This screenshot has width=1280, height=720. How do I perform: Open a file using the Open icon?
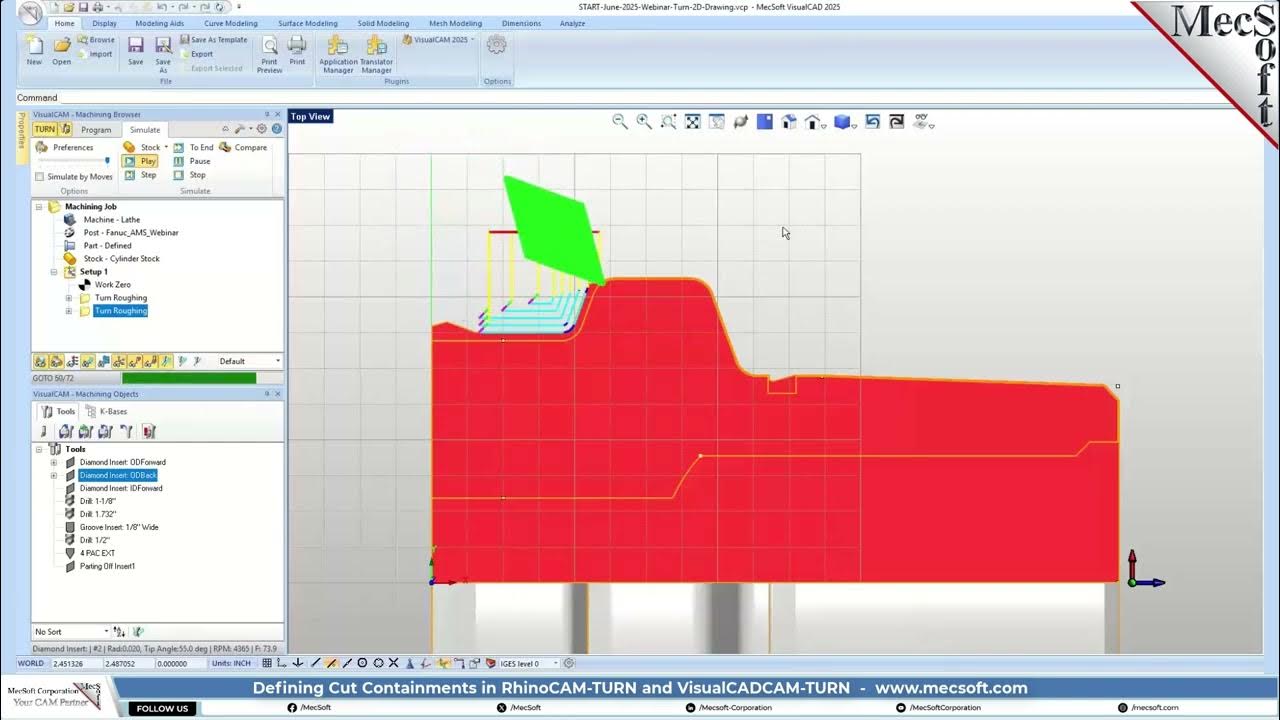pos(62,50)
